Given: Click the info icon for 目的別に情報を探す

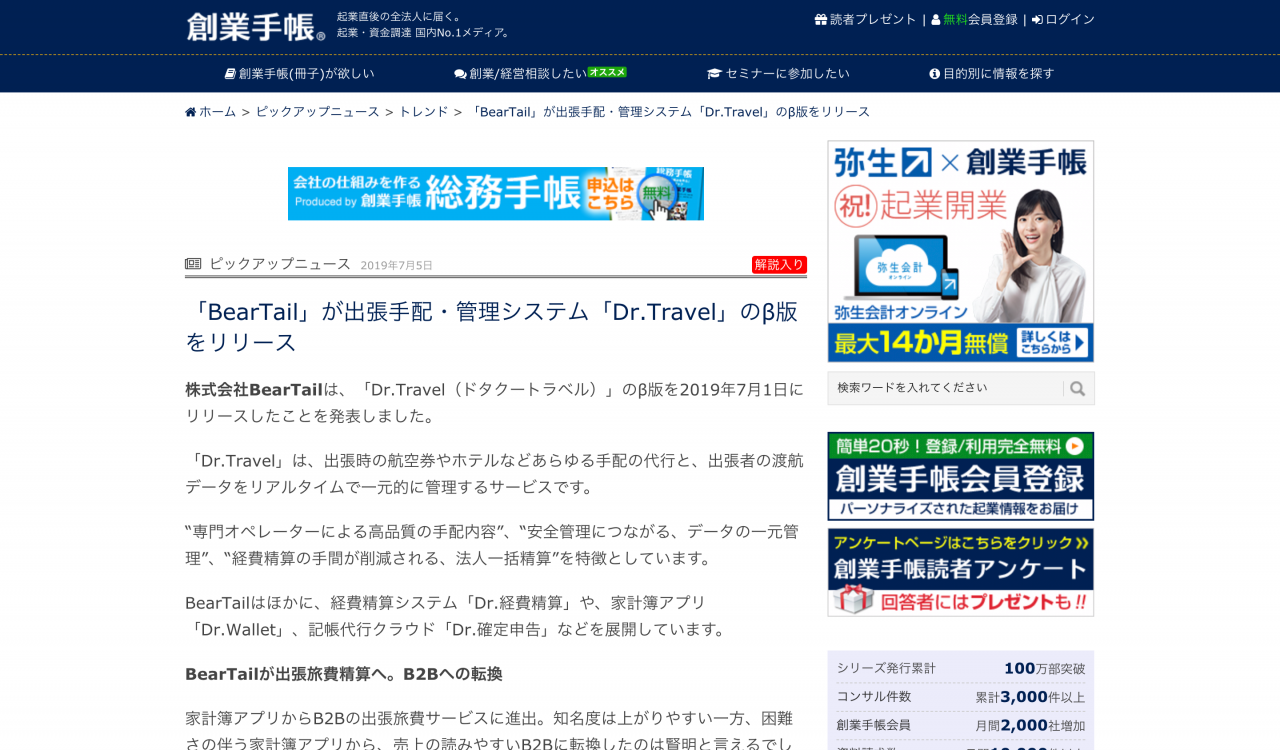Looking at the screenshot, I should coord(934,74).
